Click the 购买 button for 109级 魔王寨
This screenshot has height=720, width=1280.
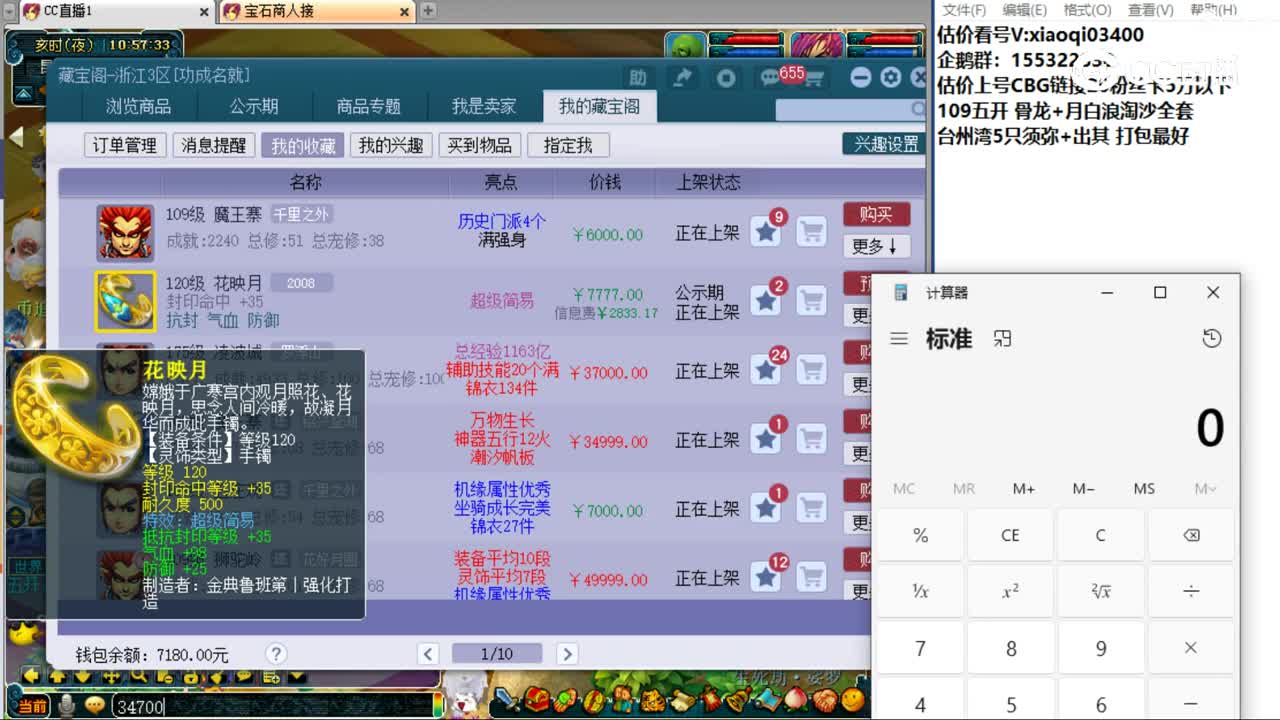(x=877, y=214)
